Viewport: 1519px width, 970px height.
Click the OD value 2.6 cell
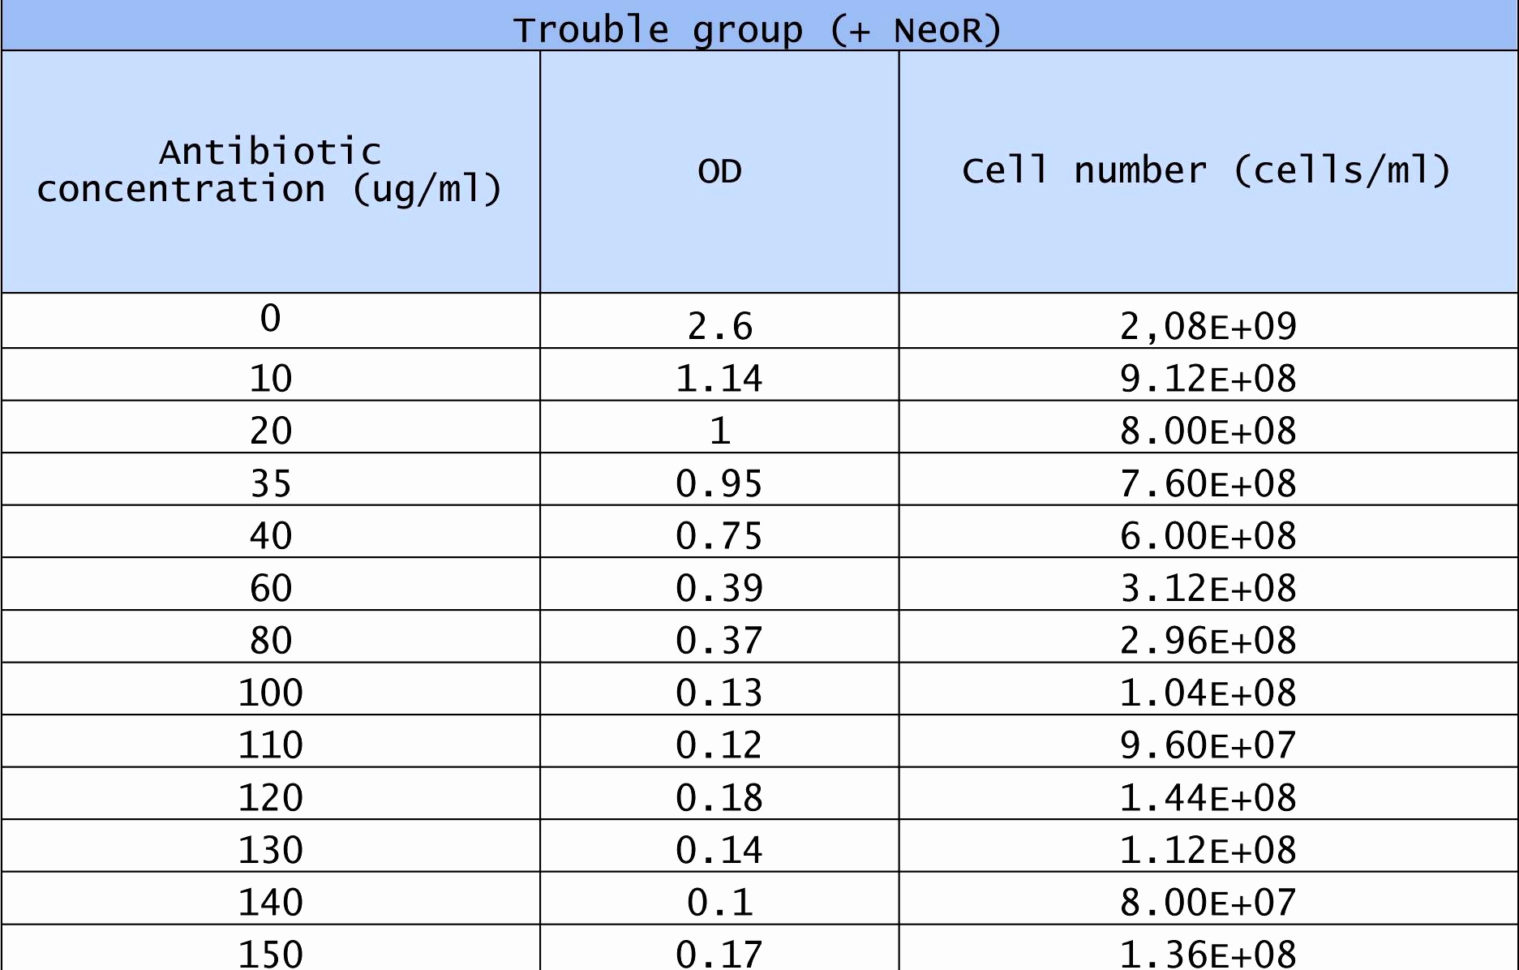click(x=719, y=325)
